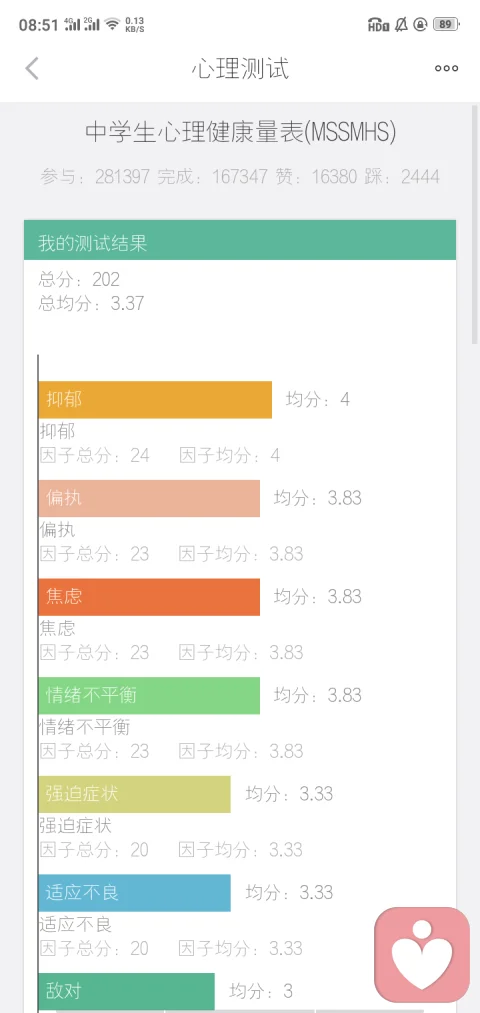Image resolution: width=480 pixels, height=1013 pixels.
Task: Tap the 心理测试 page title
Action: pos(240,68)
